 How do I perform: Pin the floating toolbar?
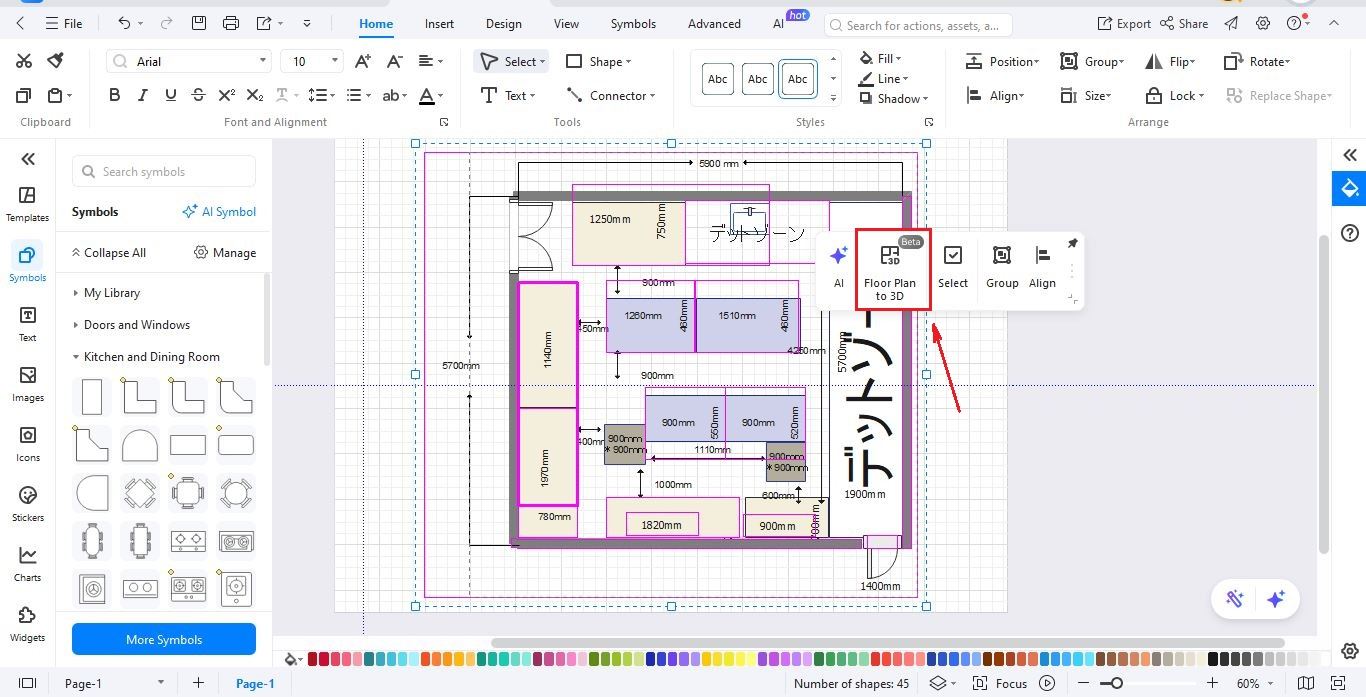click(x=1072, y=243)
